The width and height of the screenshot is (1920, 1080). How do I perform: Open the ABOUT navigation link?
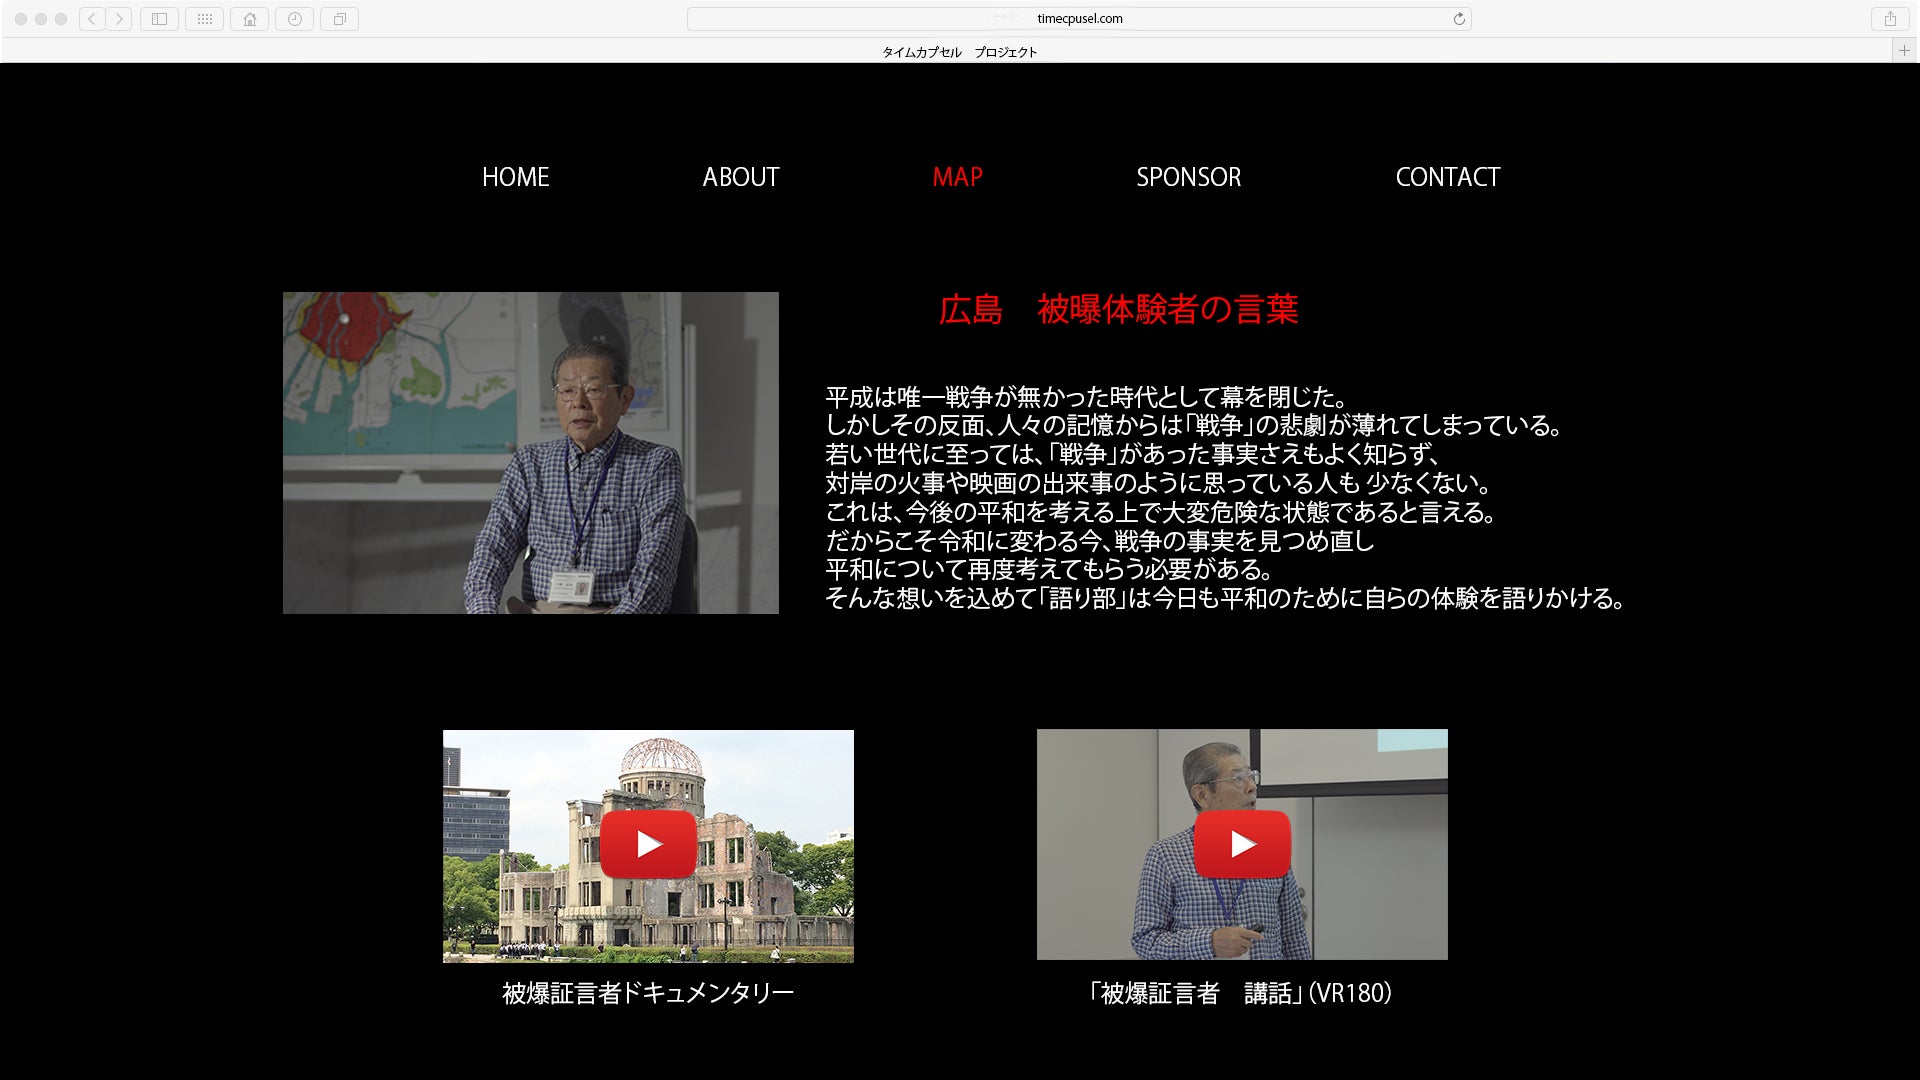click(x=740, y=177)
